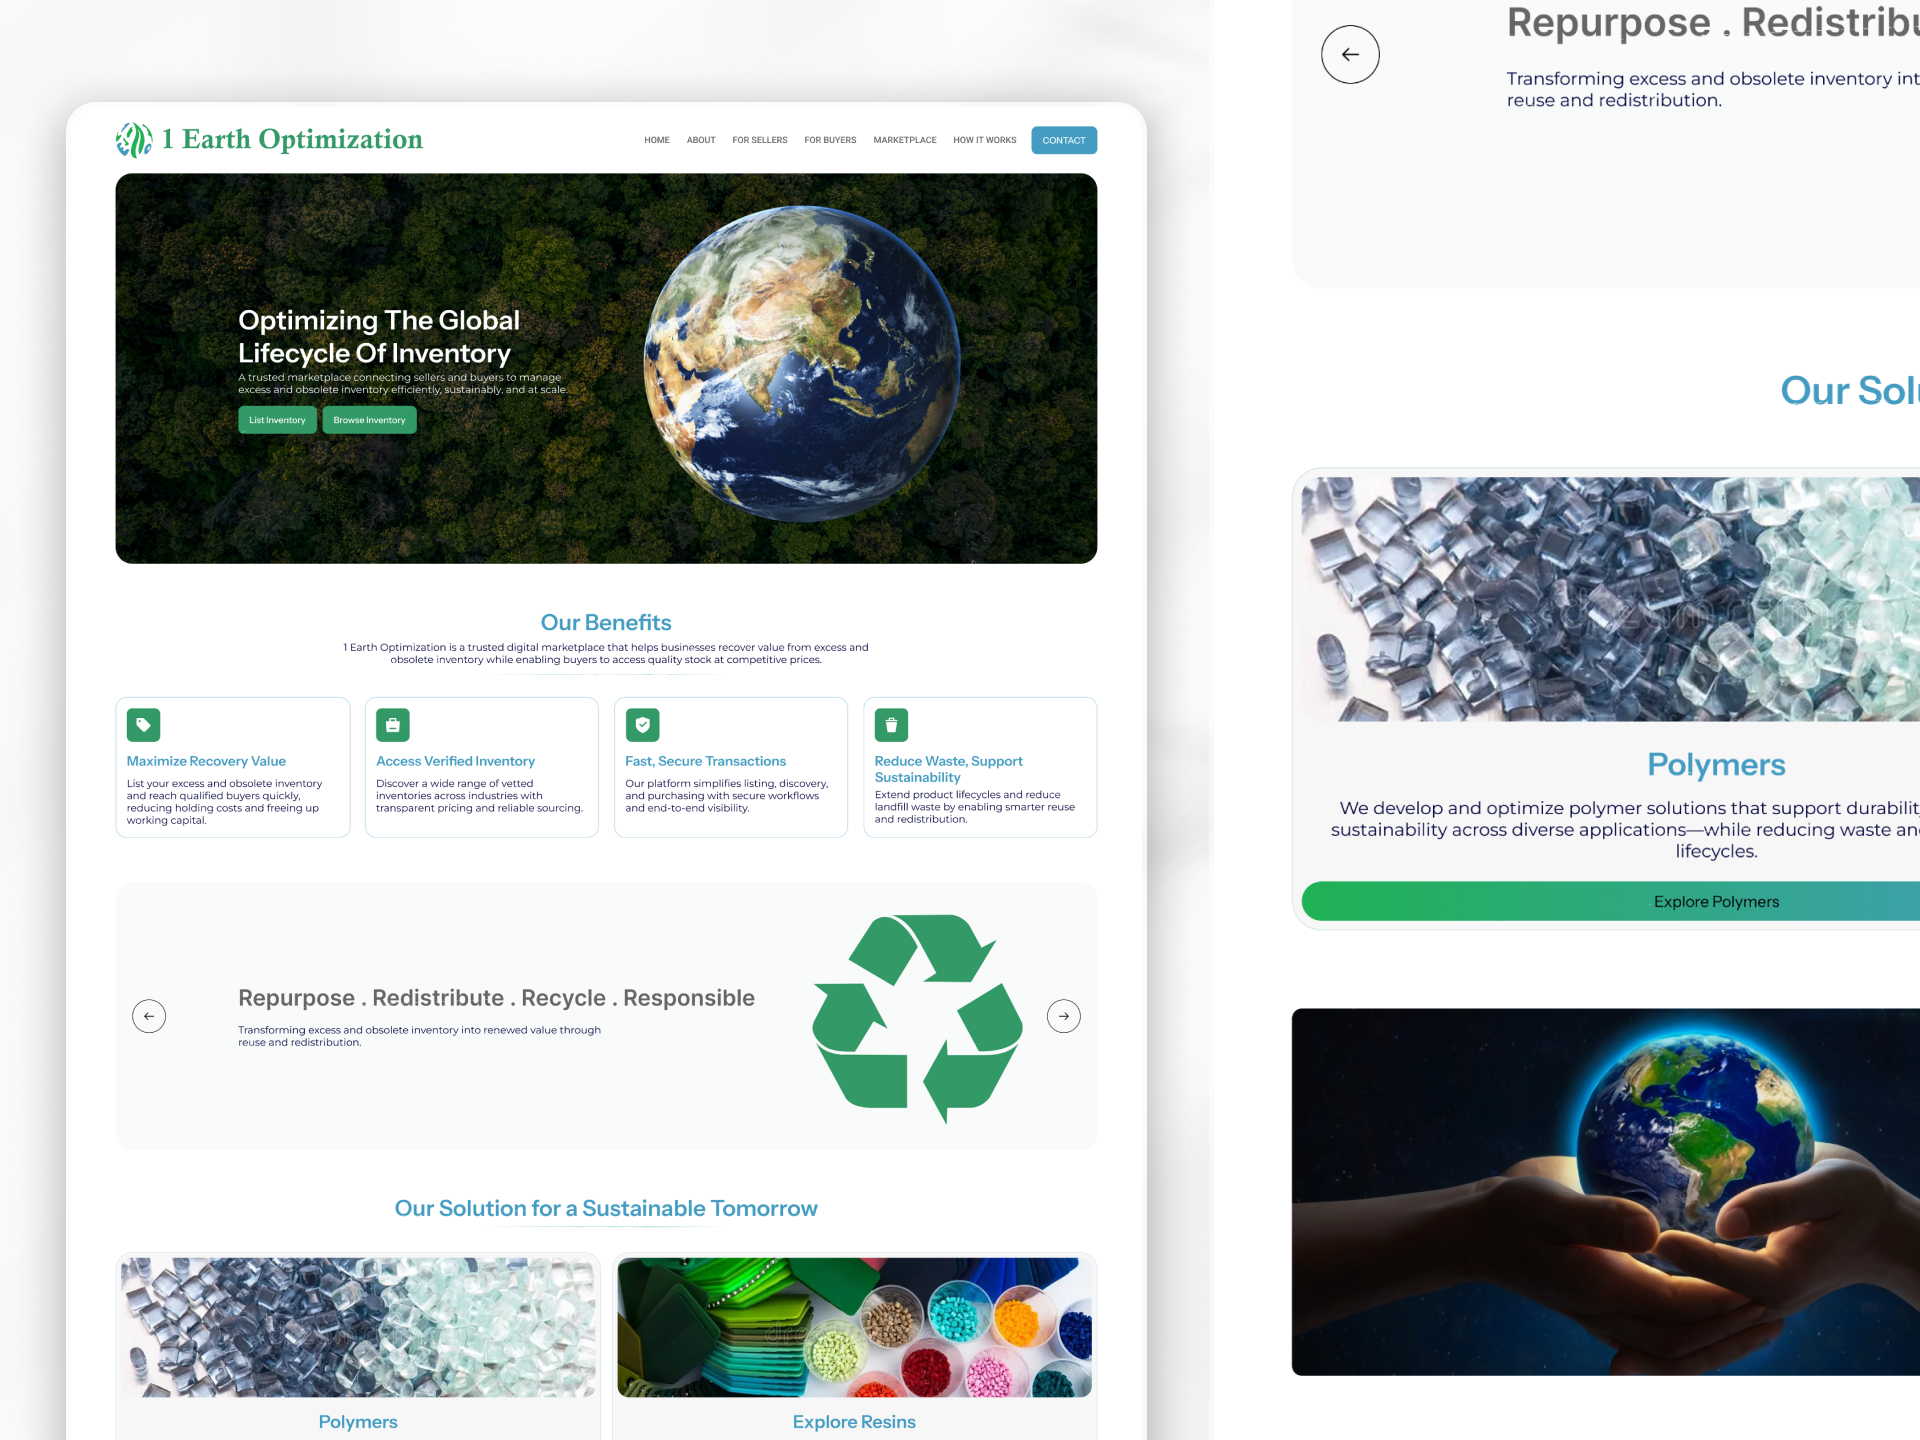Click the tag icon above Maximize Recovery Value
1920x1440 pixels.
143,725
